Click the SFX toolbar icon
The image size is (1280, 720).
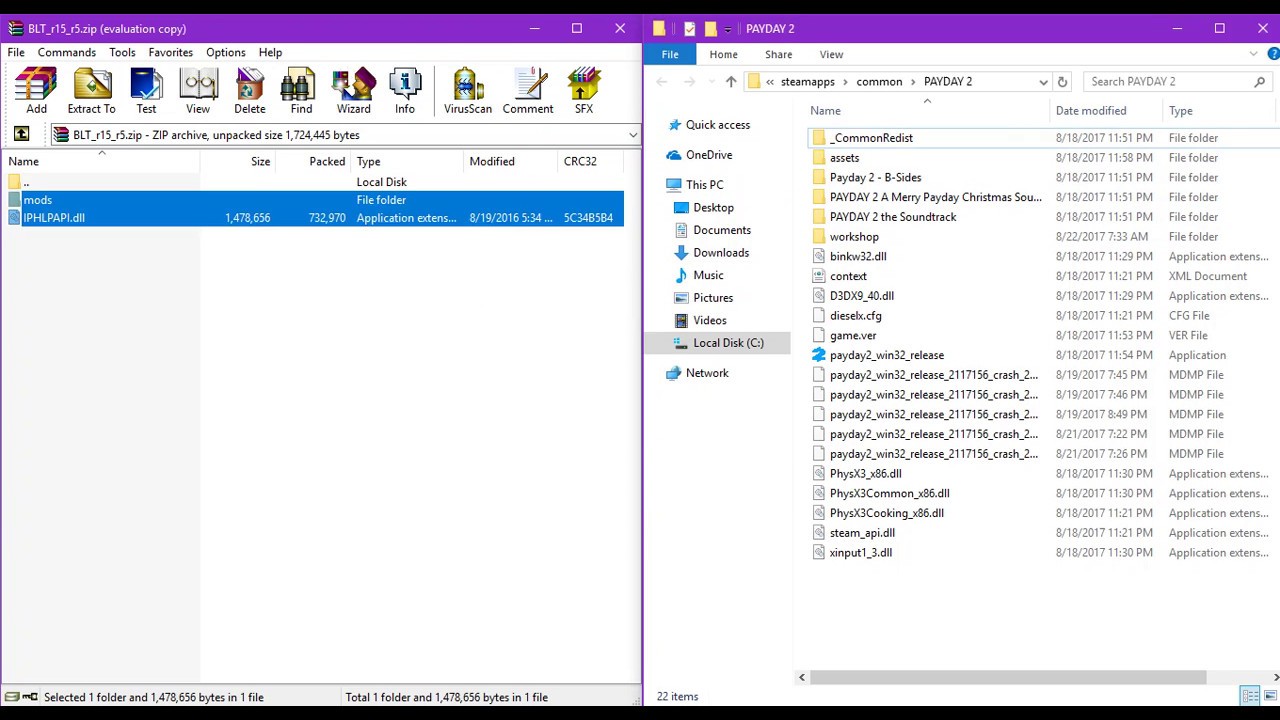584,91
